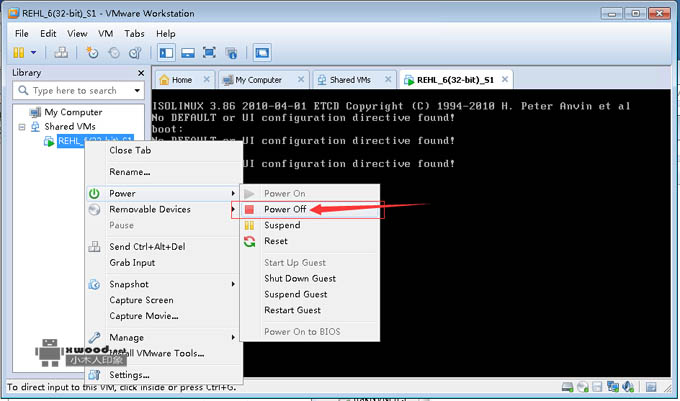
Task: Select the REHL_6(32-bit)_S1 tab
Action: pyautogui.click(x=455, y=80)
